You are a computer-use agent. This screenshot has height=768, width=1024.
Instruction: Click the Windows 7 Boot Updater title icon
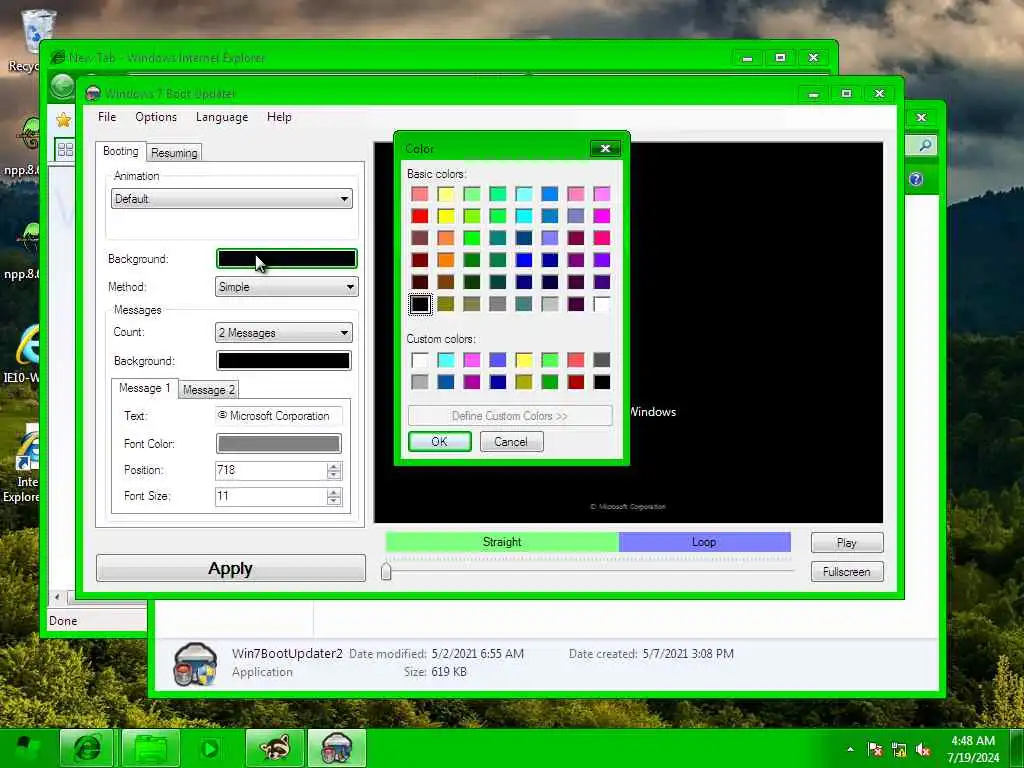click(x=93, y=93)
